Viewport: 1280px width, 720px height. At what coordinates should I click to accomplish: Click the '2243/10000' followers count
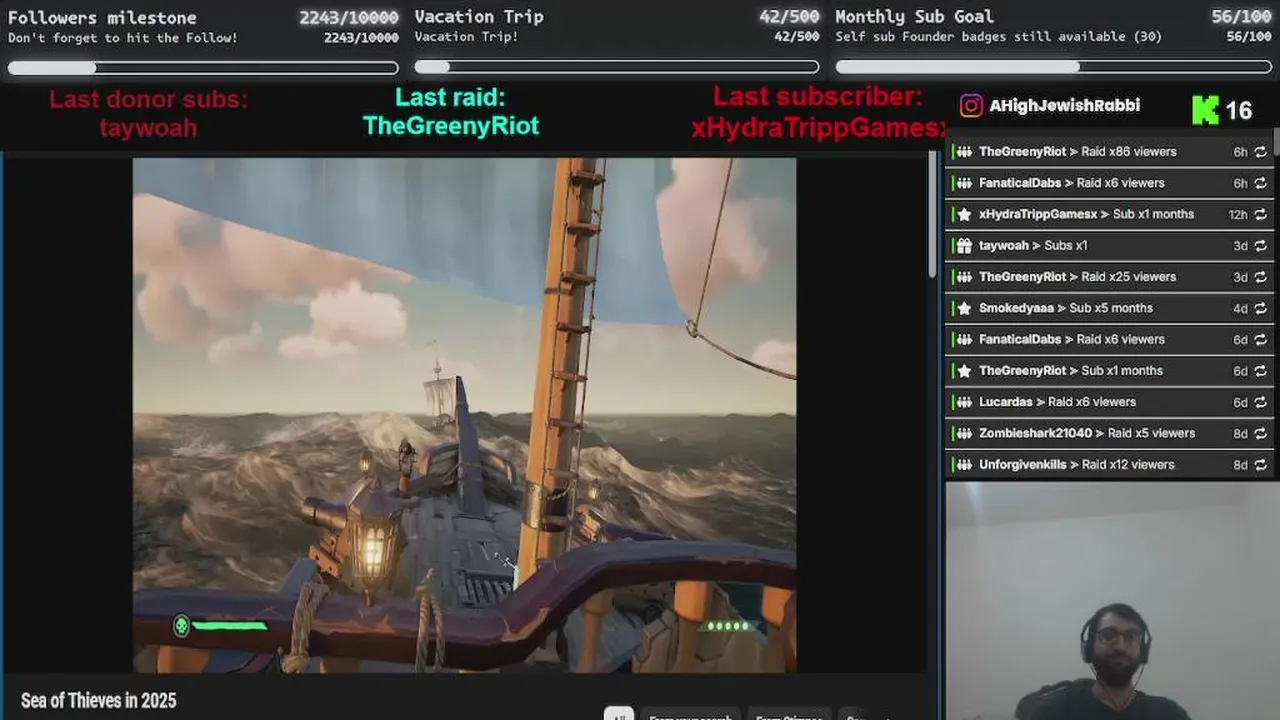[348, 17]
